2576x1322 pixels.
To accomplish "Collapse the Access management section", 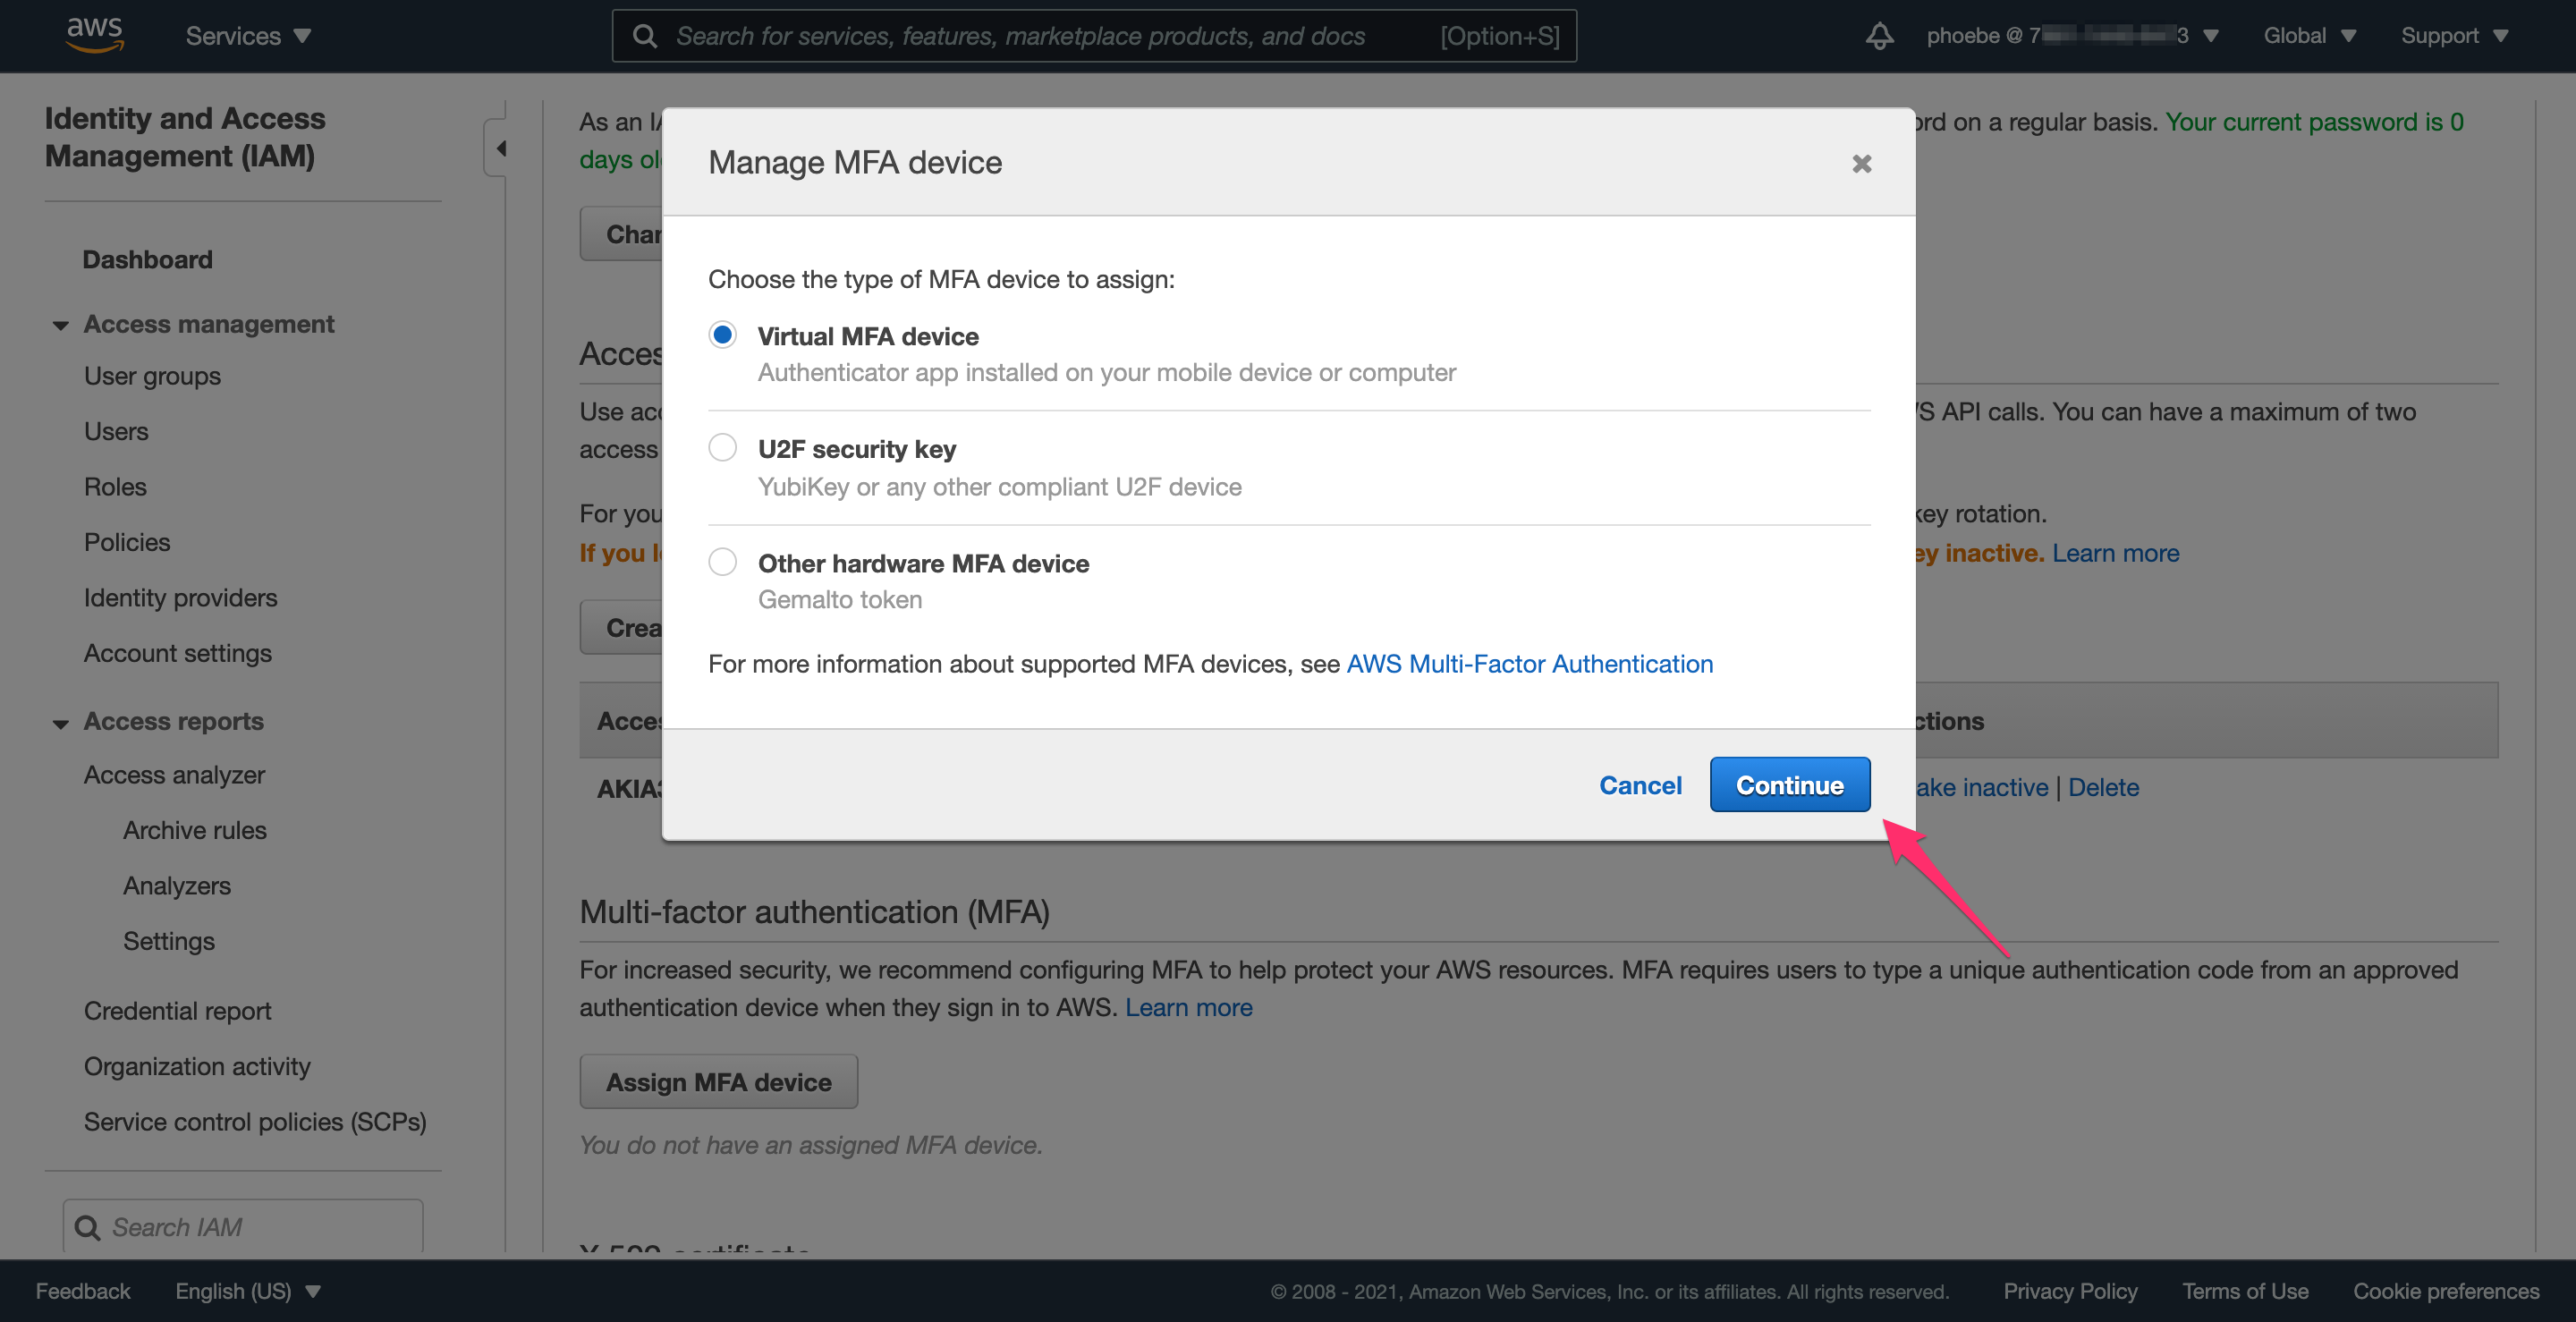I will tap(60, 325).
